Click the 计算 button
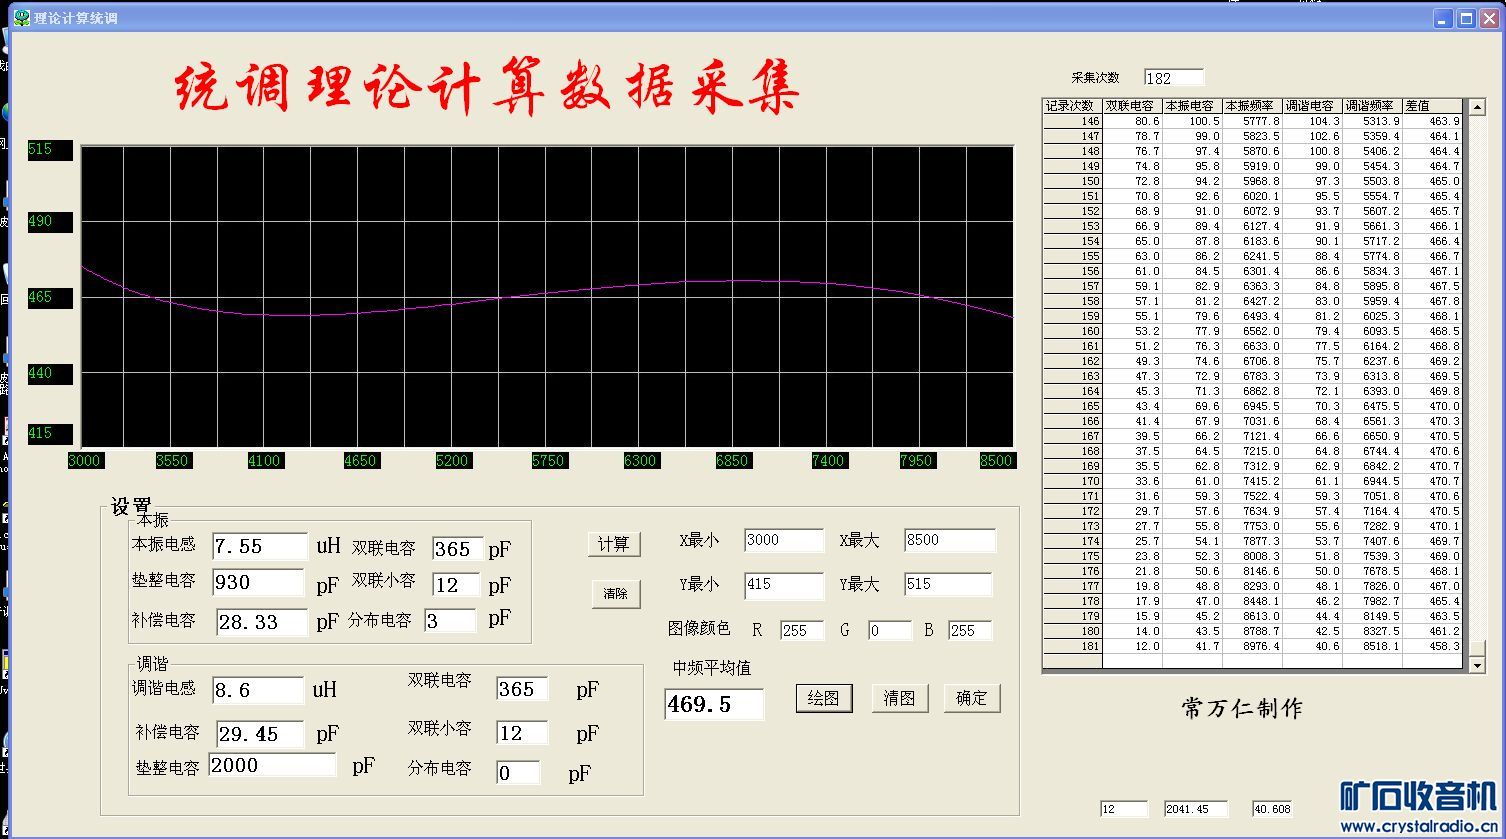The height and width of the screenshot is (839, 1506). click(x=613, y=544)
